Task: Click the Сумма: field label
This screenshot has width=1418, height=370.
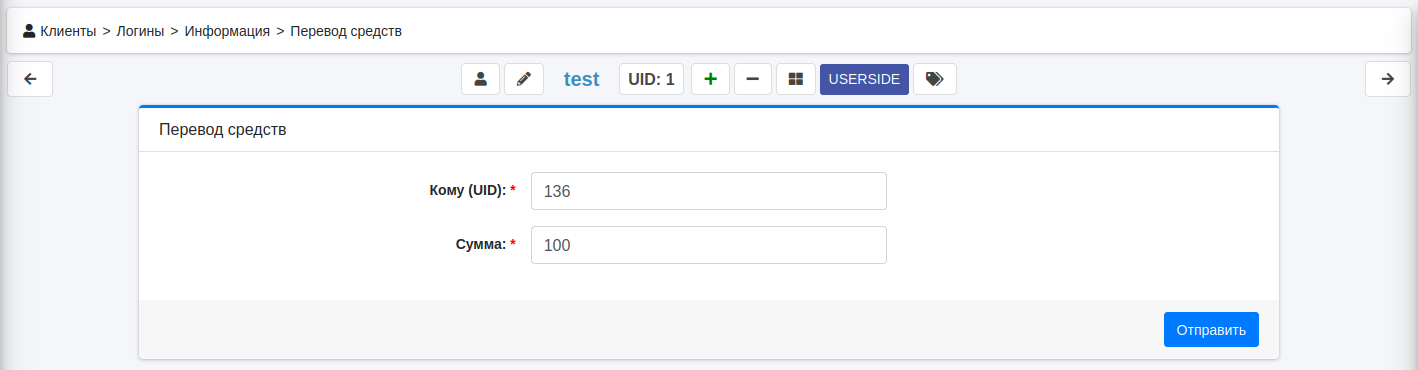Action: pyautogui.click(x=480, y=244)
